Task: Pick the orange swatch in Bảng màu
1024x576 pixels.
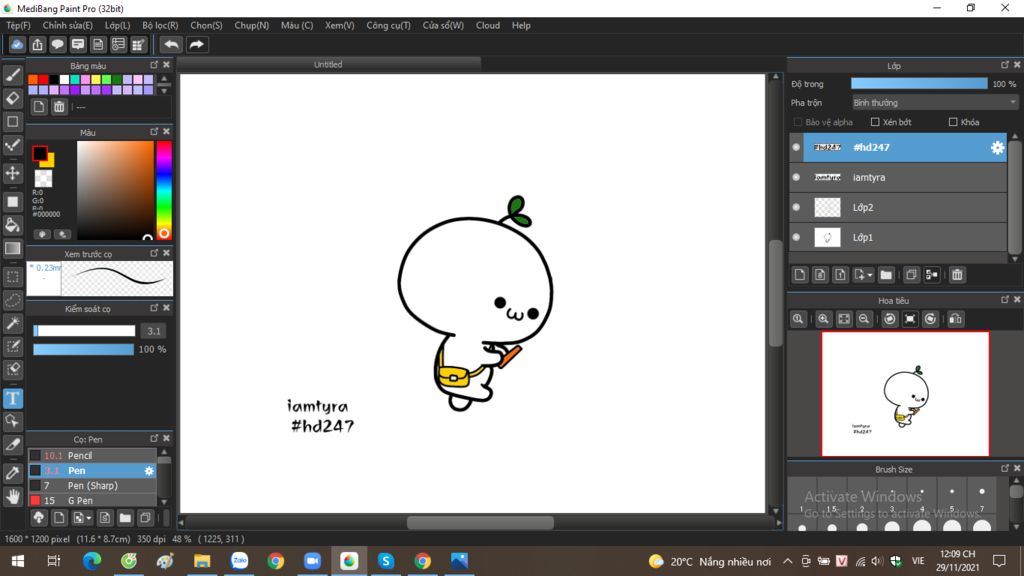Action: [x=33, y=80]
